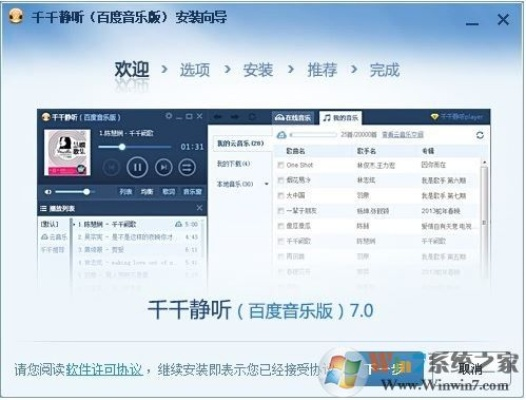
Task: Click the 千千静听 app icon in title bar
Action: (x=15, y=15)
